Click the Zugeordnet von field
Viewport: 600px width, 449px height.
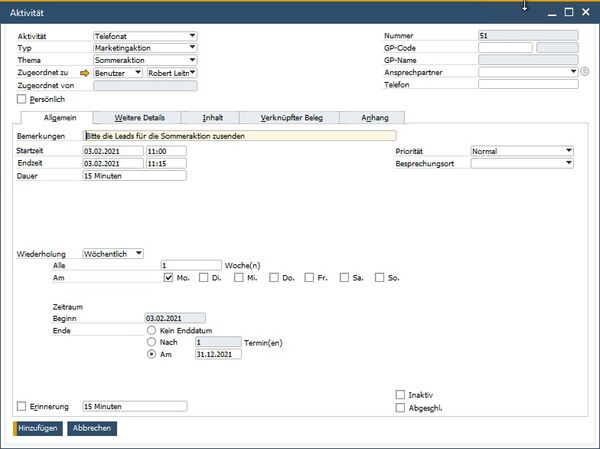click(x=145, y=85)
